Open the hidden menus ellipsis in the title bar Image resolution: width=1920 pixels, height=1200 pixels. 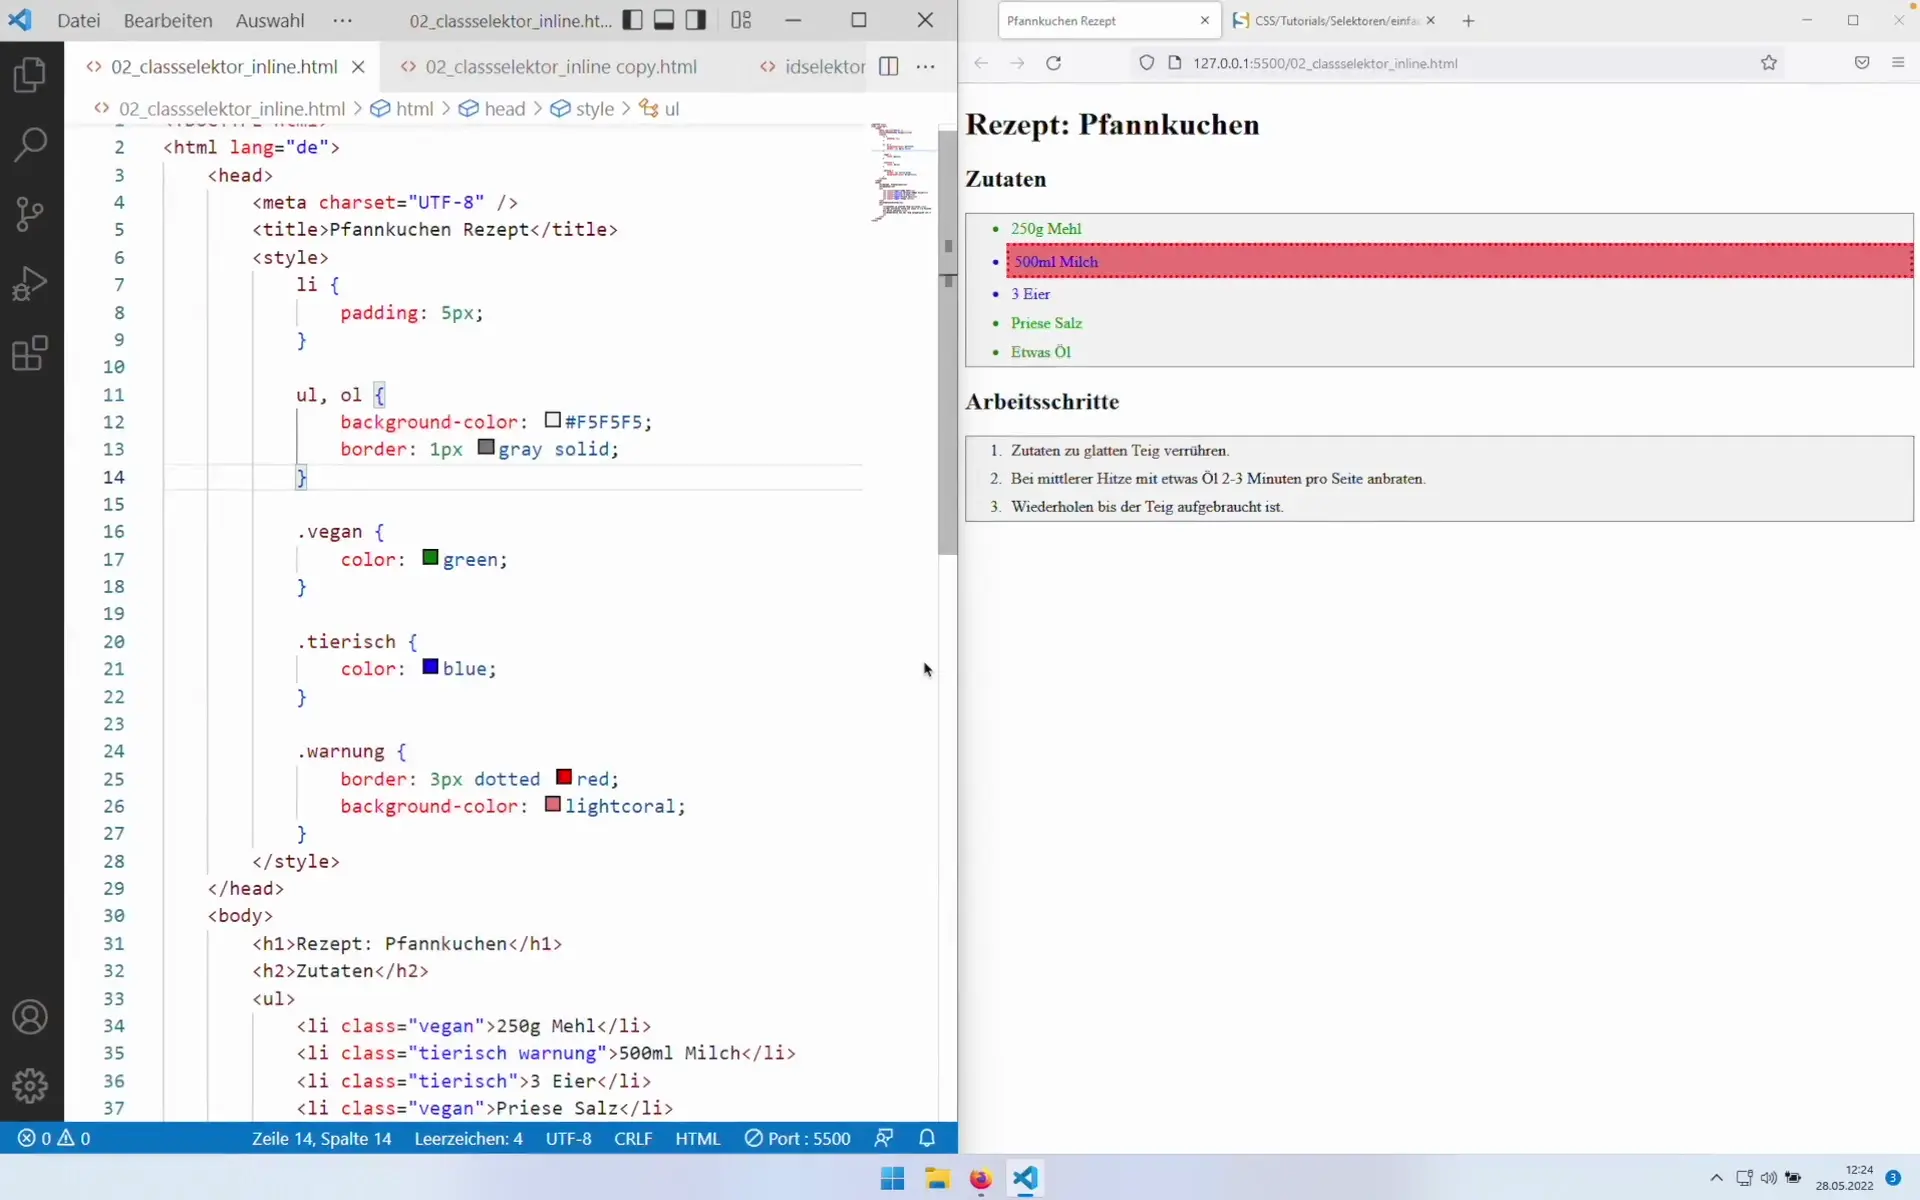pos(342,20)
